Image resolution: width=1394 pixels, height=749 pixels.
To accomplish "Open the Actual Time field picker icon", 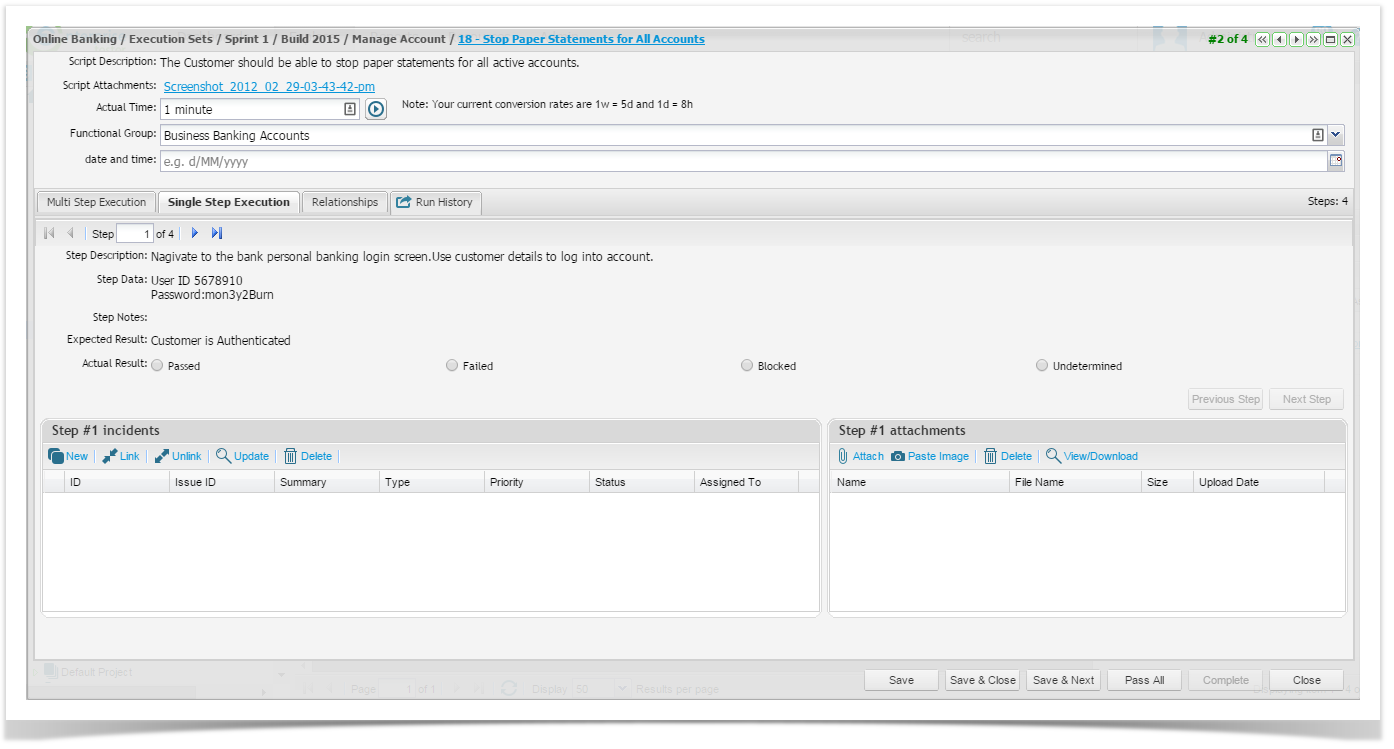I will click(350, 109).
